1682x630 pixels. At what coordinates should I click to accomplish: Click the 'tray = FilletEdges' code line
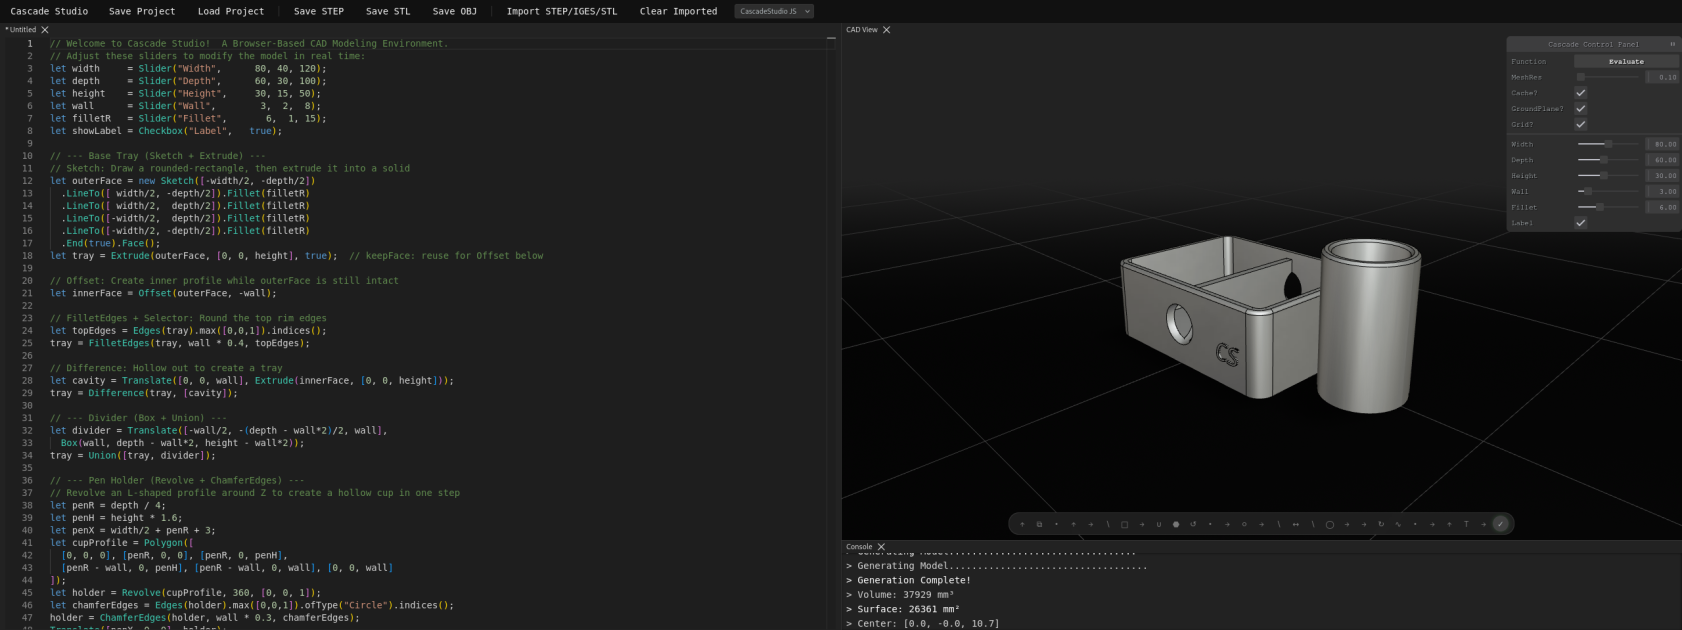click(x=180, y=343)
